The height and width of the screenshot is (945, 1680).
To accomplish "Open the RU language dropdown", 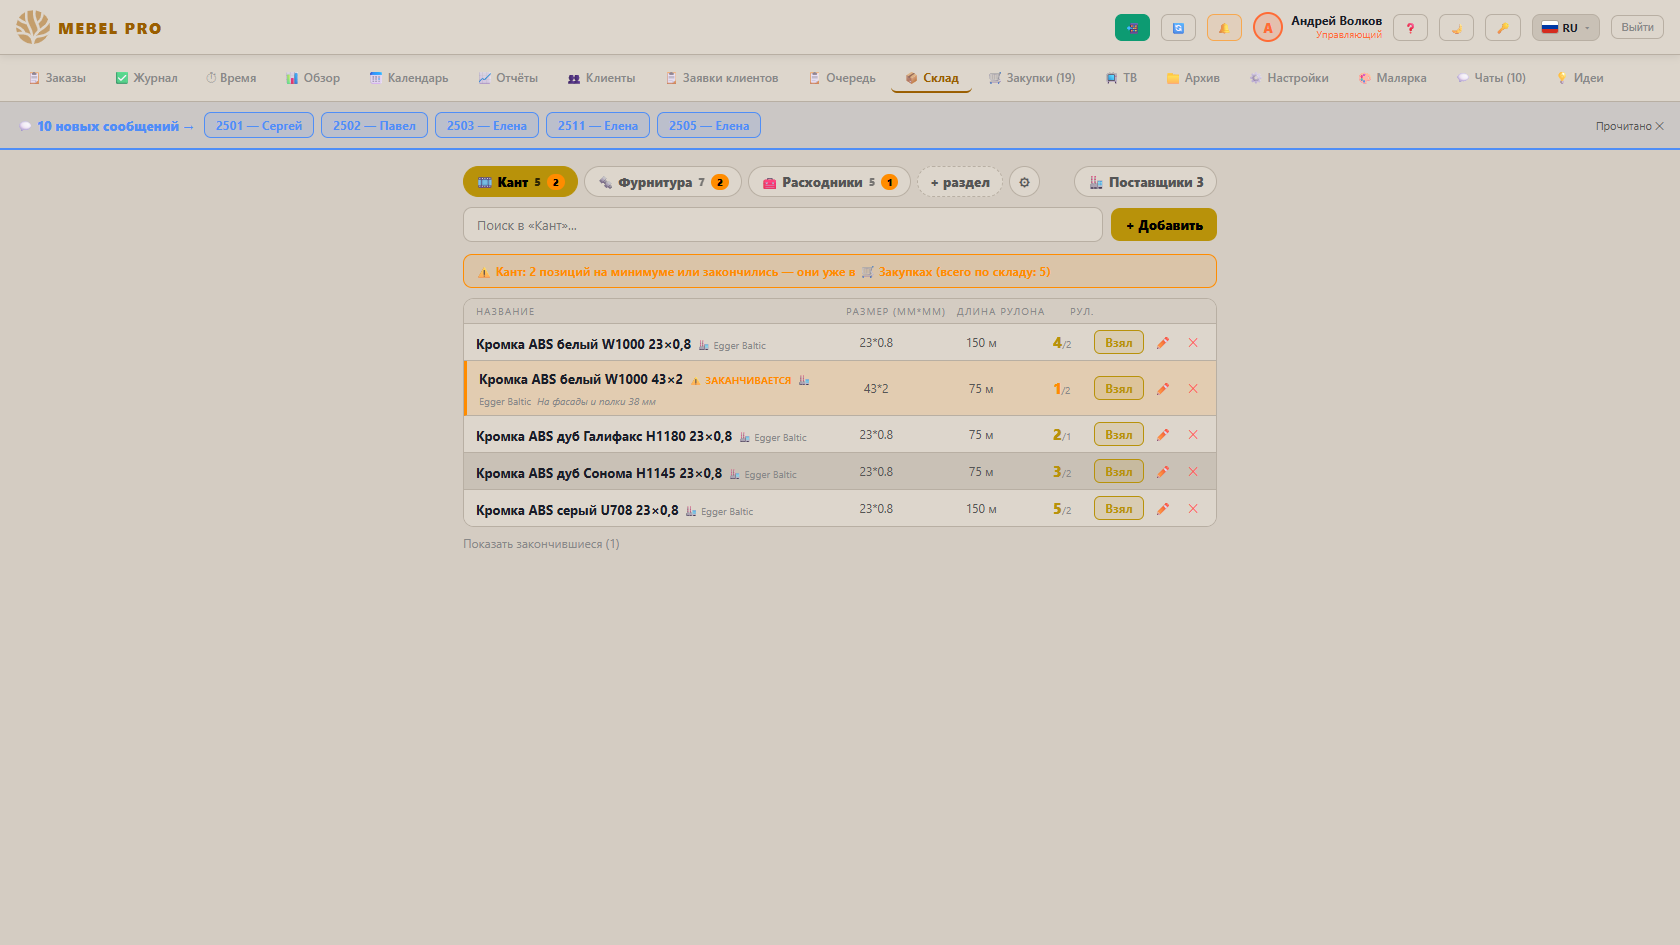I will 1565,28.
